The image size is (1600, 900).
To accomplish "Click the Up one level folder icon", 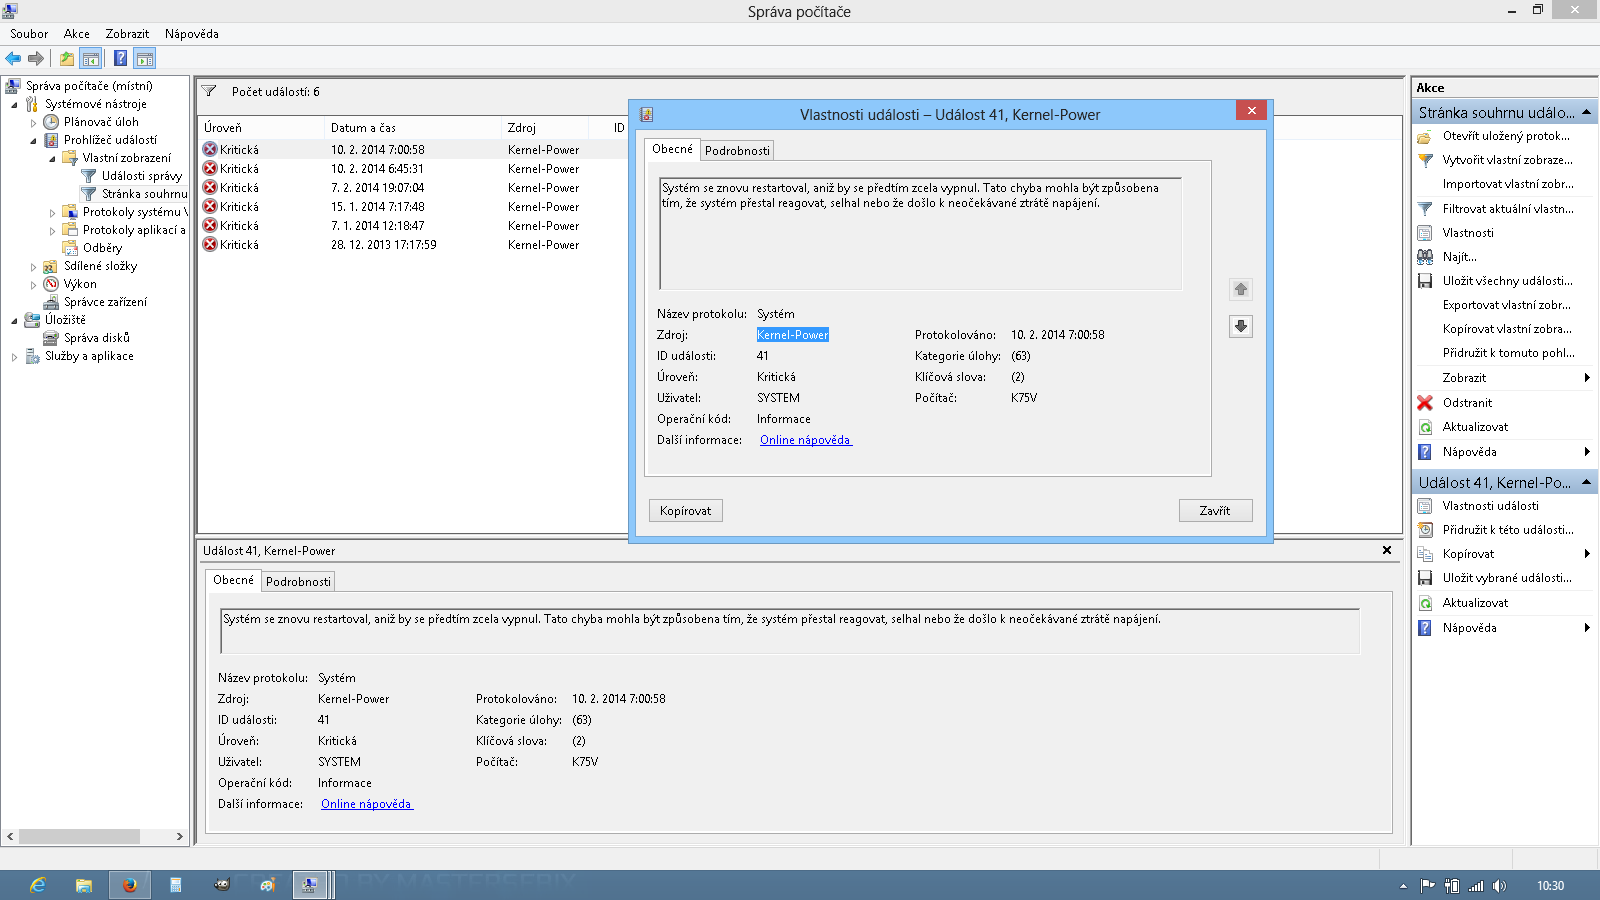I will [67, 59].
